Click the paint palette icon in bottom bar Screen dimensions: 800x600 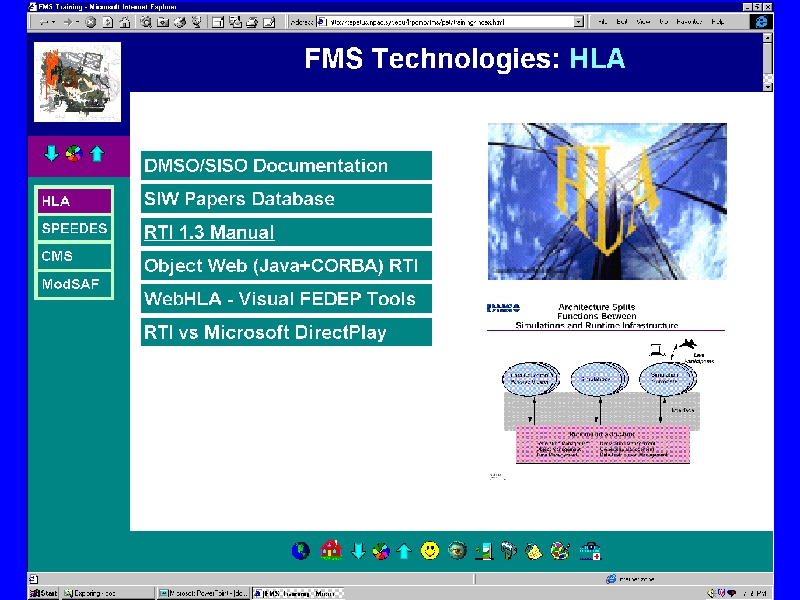pos(560,552)
